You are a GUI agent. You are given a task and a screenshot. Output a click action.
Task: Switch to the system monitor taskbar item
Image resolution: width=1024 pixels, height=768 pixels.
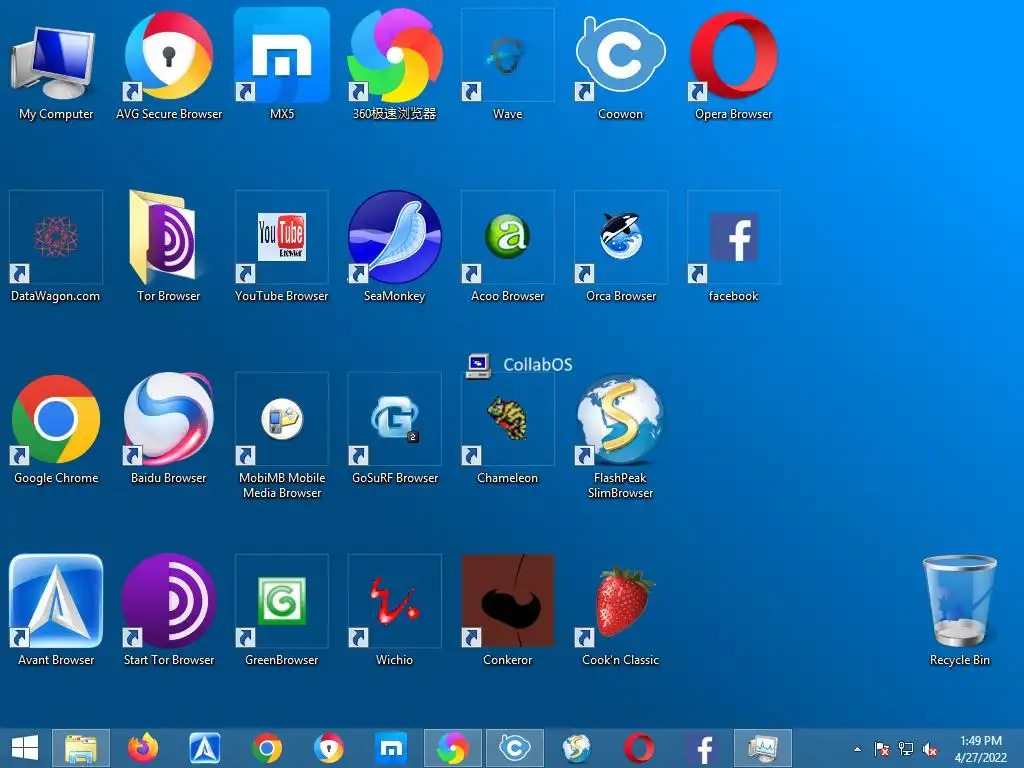(763, 748)
